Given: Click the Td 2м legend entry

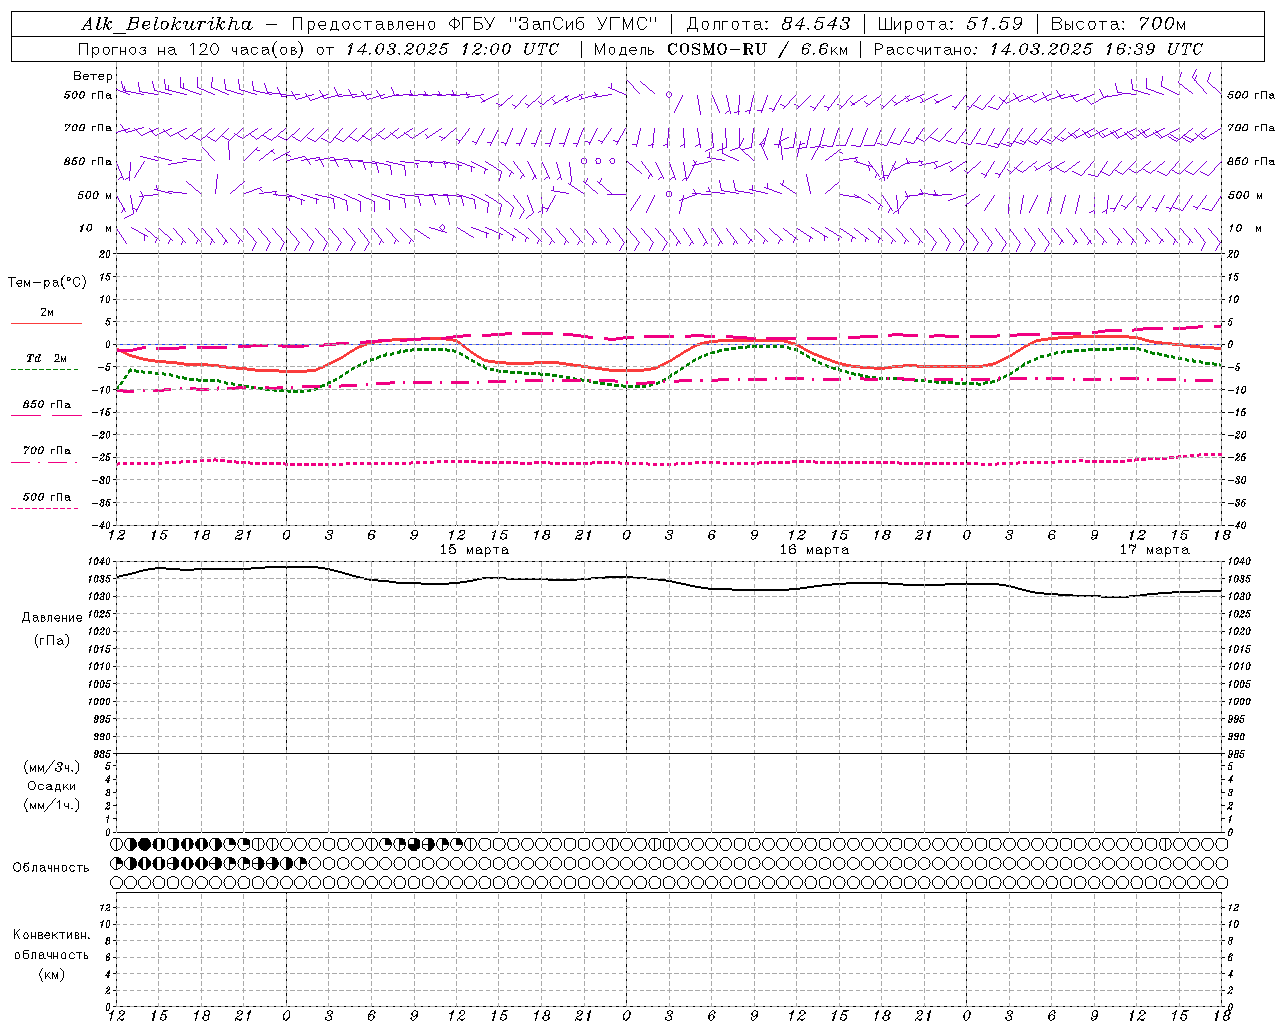Looking at the screenshot, I should (47, 358).
